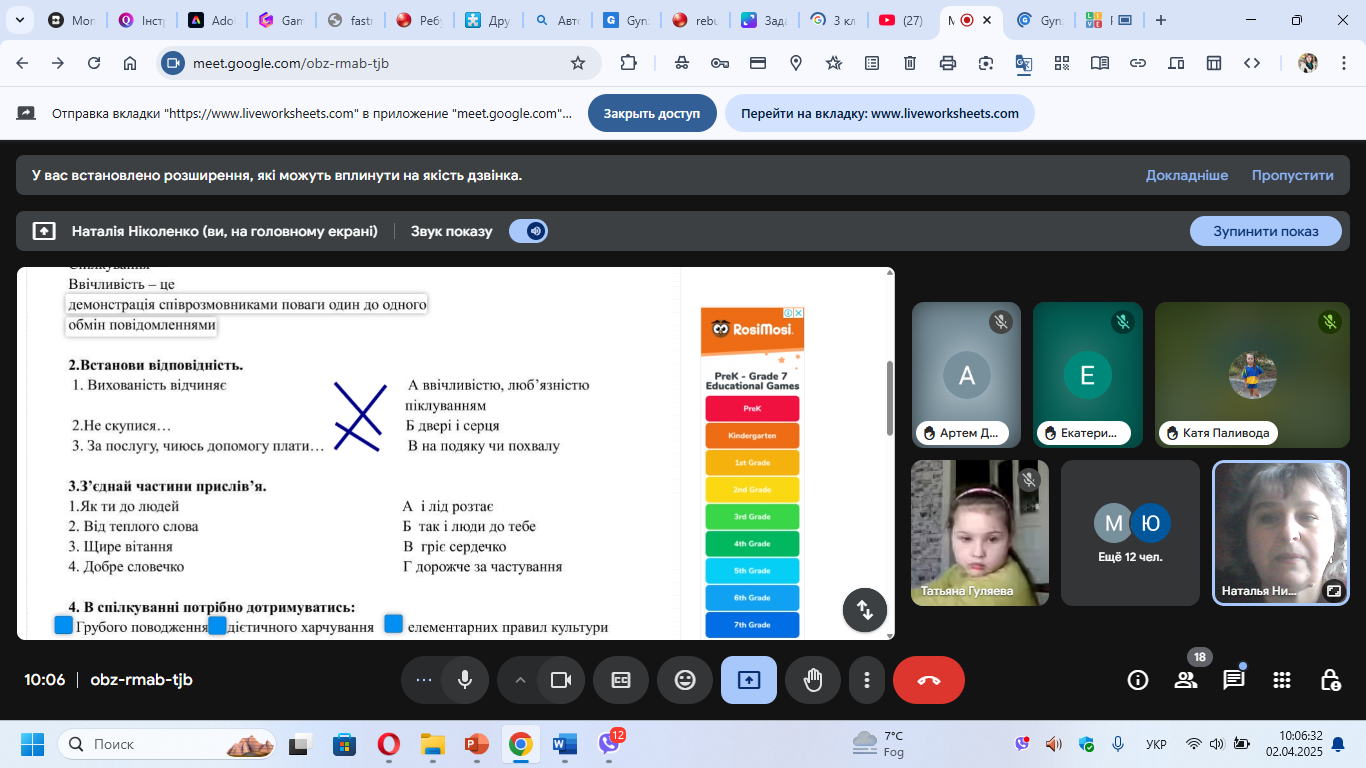Switch to the Авто browser tab
Viewport: 1366px width, 768px height.
[557, 20]
